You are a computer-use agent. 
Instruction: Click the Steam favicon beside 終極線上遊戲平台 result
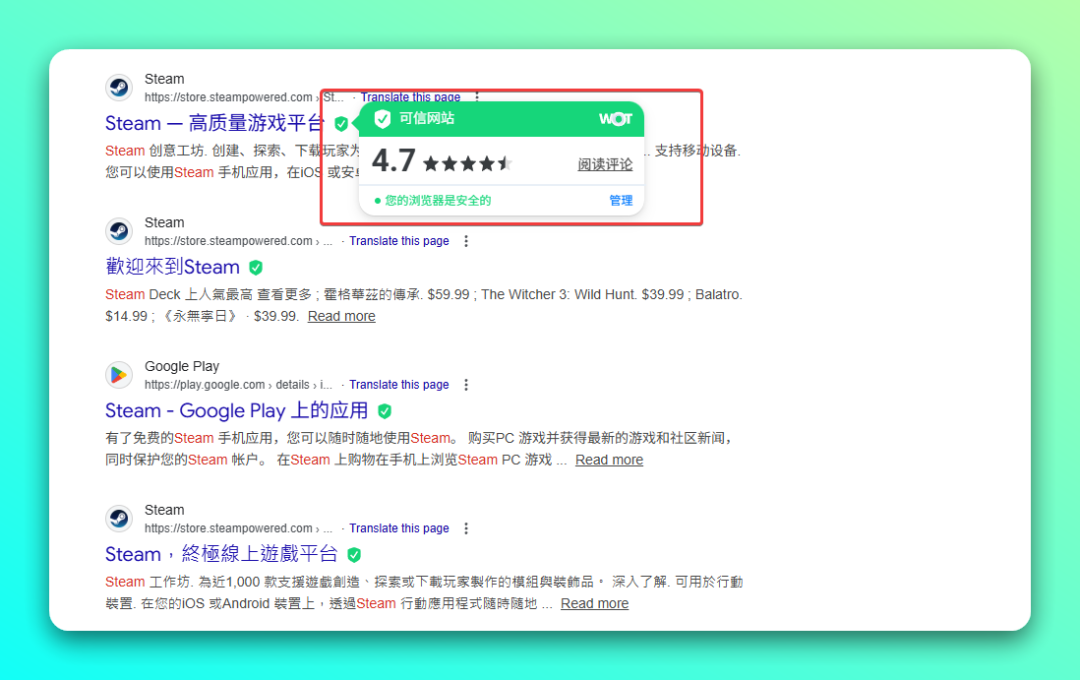(119, 518)
